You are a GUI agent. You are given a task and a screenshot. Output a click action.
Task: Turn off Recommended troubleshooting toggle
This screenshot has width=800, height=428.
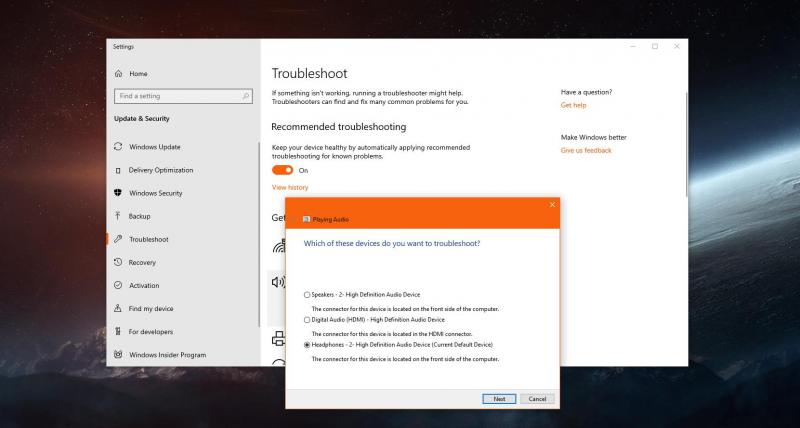(283, 170)
